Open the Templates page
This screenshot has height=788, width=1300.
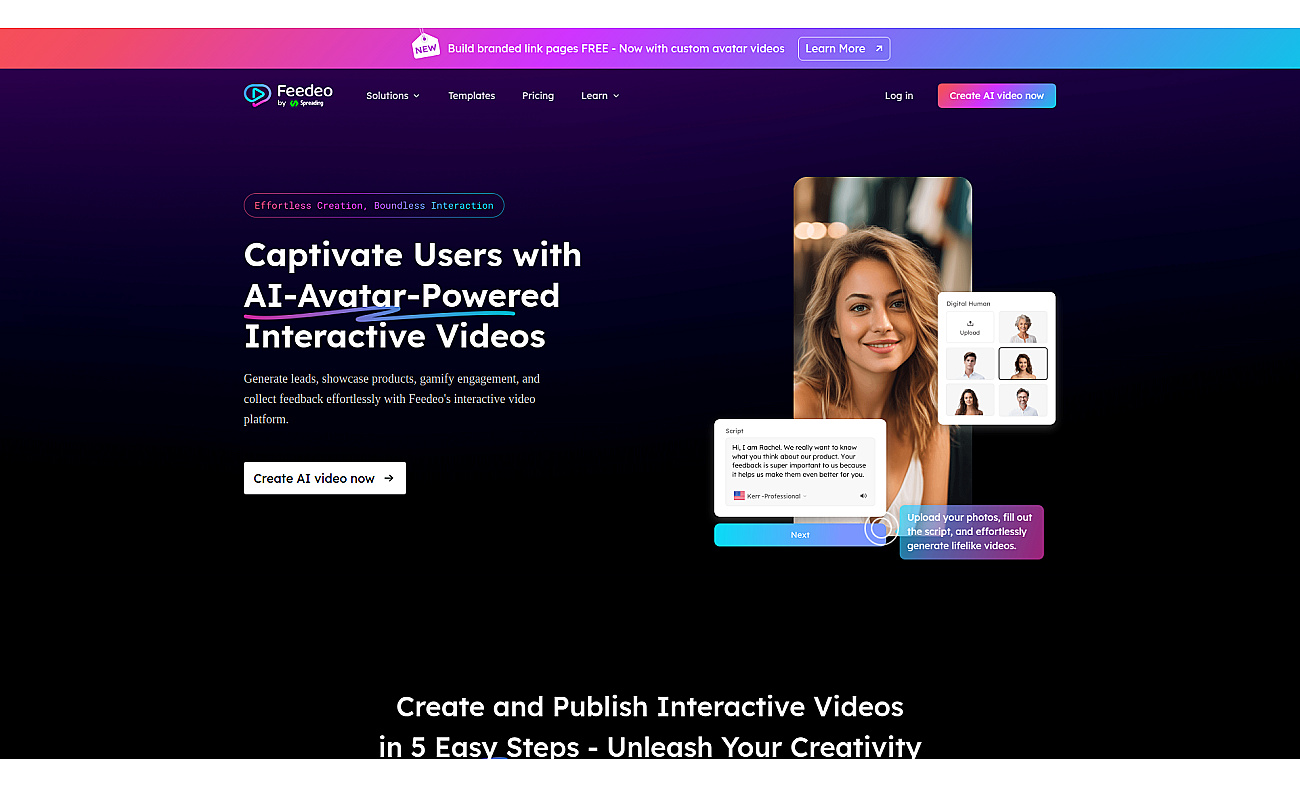point(471,96)
